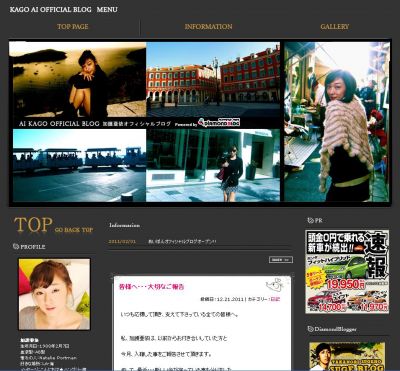The height and width of the screenshot is (371, 400).
Task: Click the DiamondBlogger heading icon
Action: [310, 329]
